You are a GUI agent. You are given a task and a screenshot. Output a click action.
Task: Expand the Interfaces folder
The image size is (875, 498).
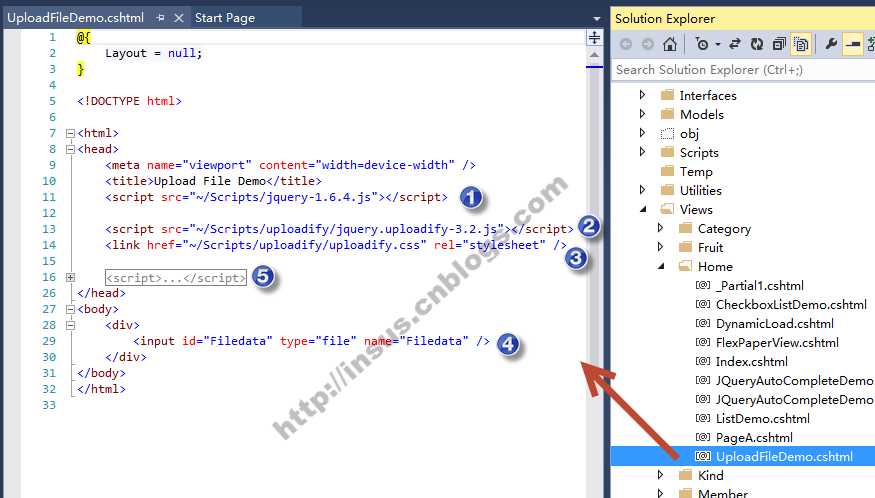[x=642, y=95]
